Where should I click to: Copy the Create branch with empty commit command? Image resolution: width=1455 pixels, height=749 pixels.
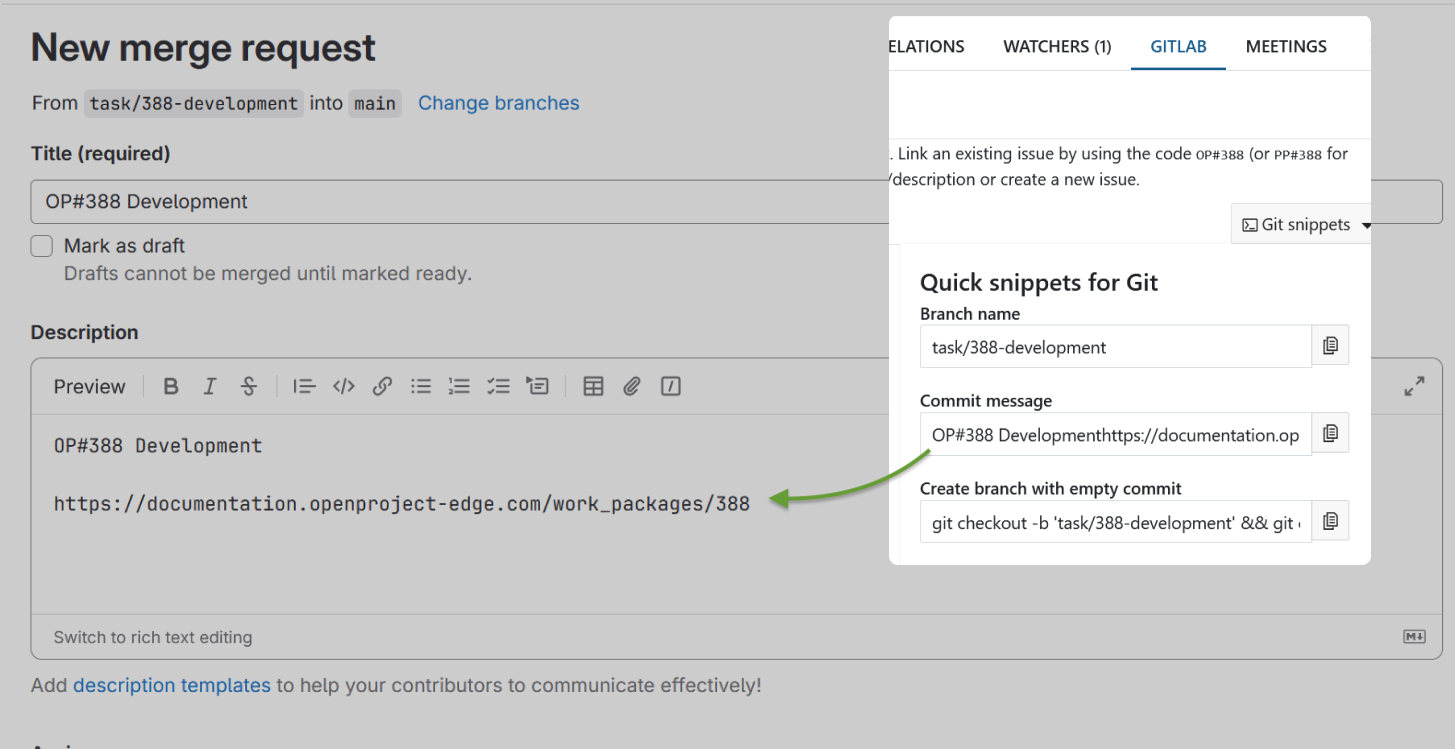(x=1330, y=521)
